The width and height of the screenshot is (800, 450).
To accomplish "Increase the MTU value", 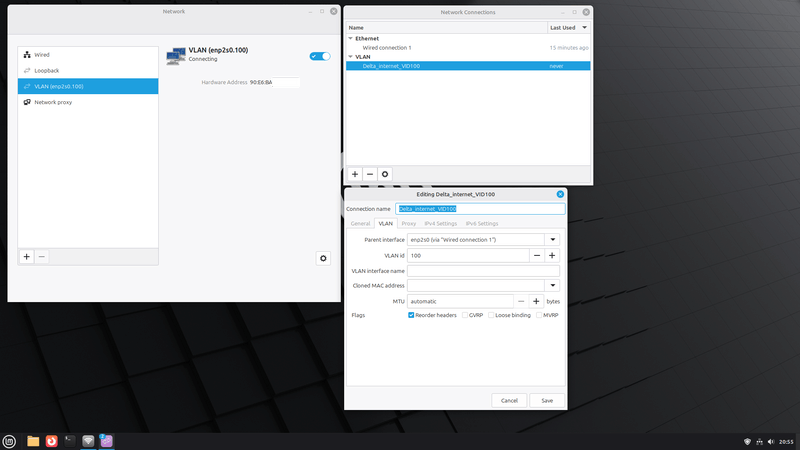I will pos(536,302).
